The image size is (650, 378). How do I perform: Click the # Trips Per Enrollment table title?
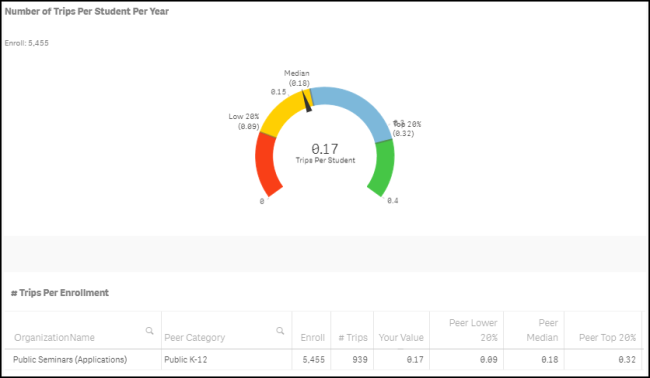click(60, 293)
